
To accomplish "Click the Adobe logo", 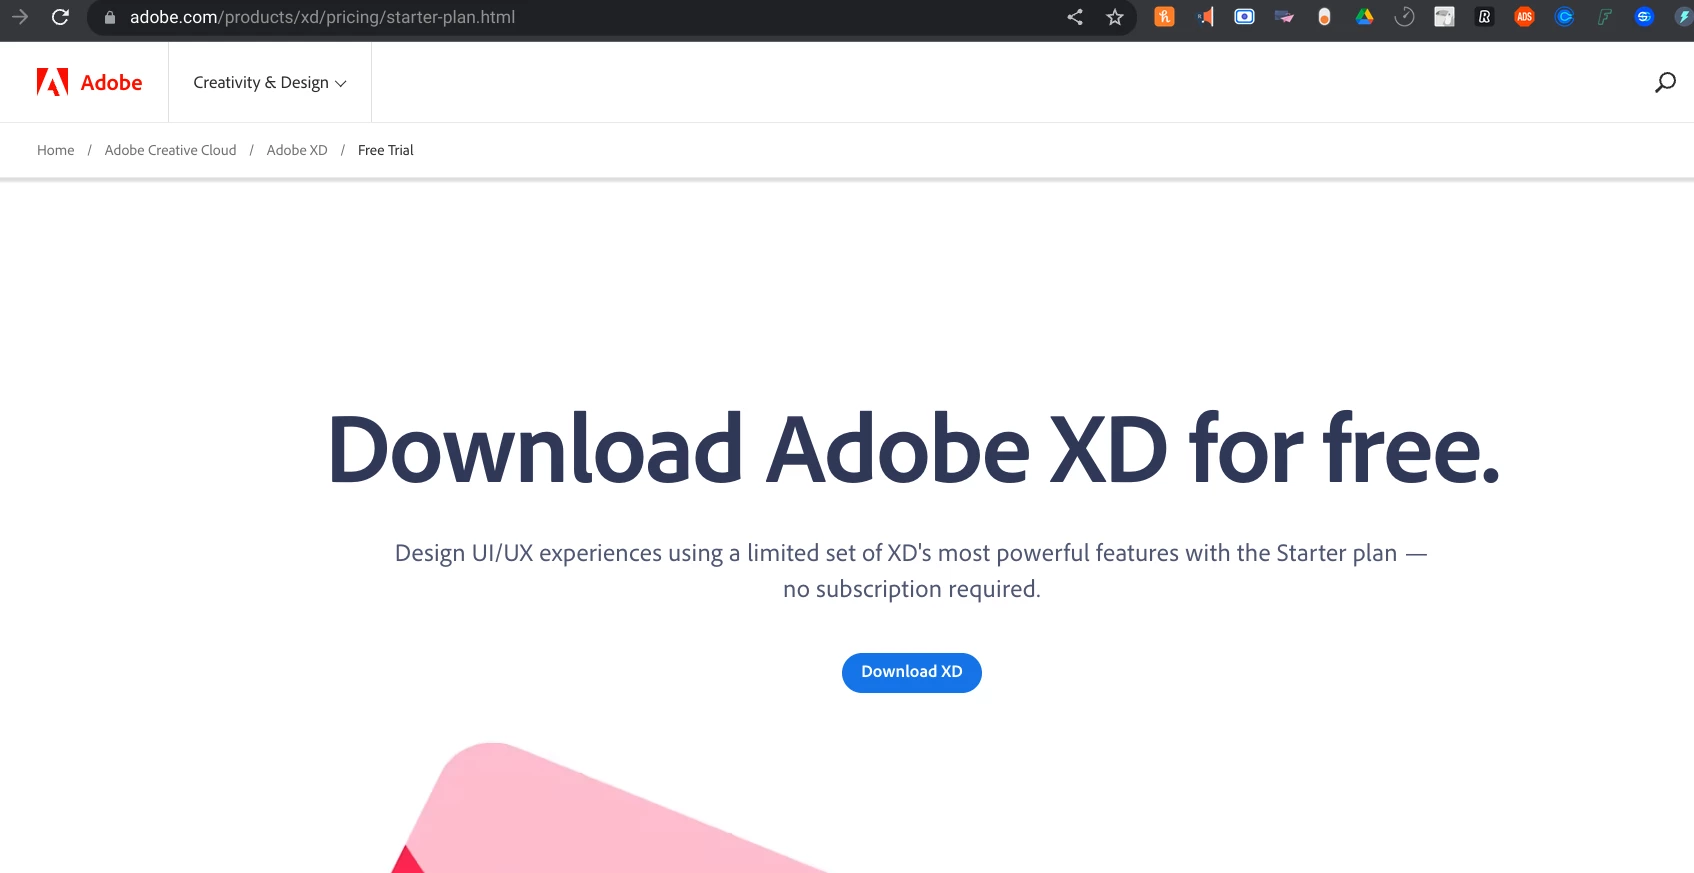I will point(89,82).
